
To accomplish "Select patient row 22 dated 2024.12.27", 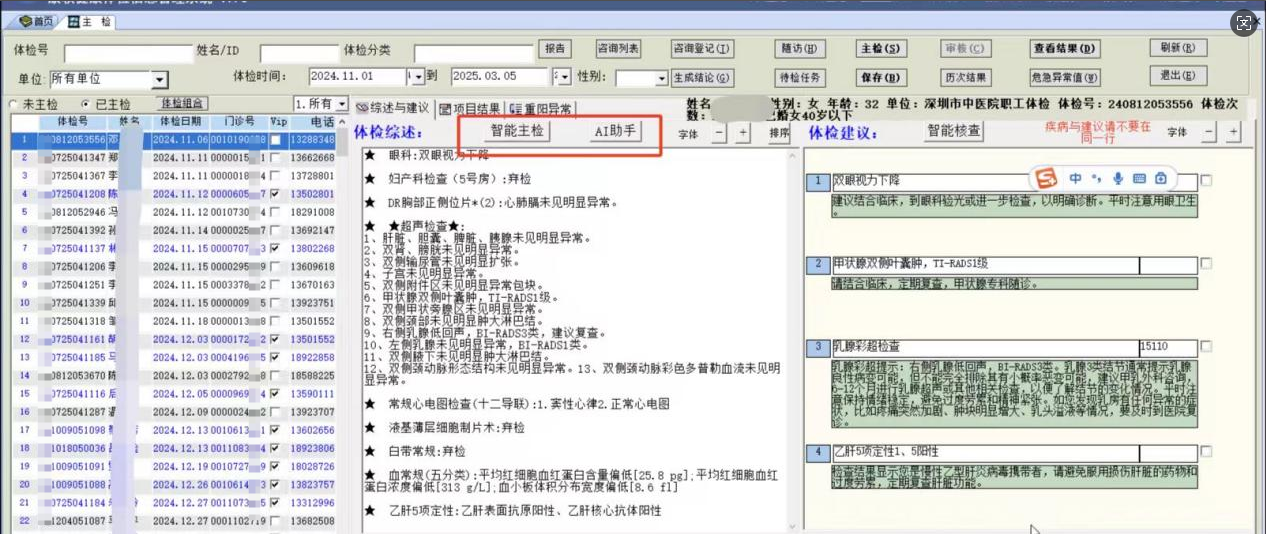I will 174,521.
